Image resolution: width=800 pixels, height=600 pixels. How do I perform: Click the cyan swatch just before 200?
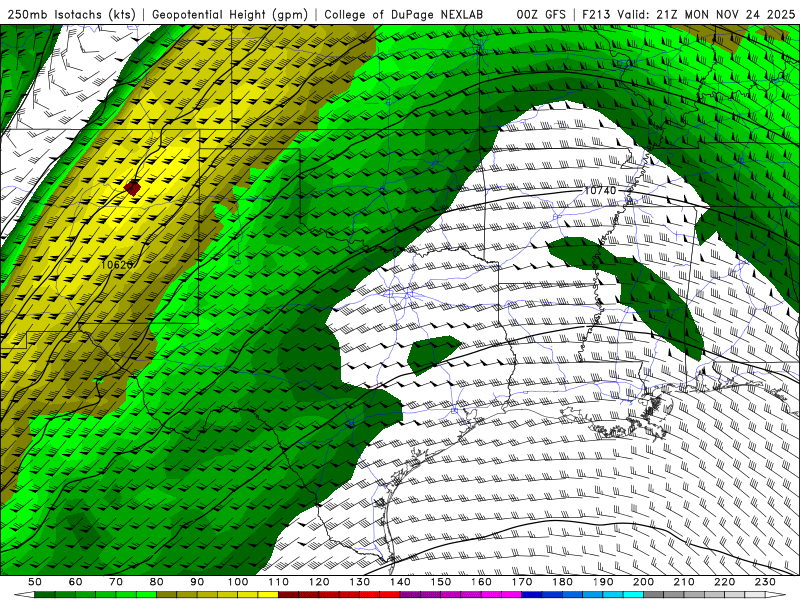coord(633,595)
